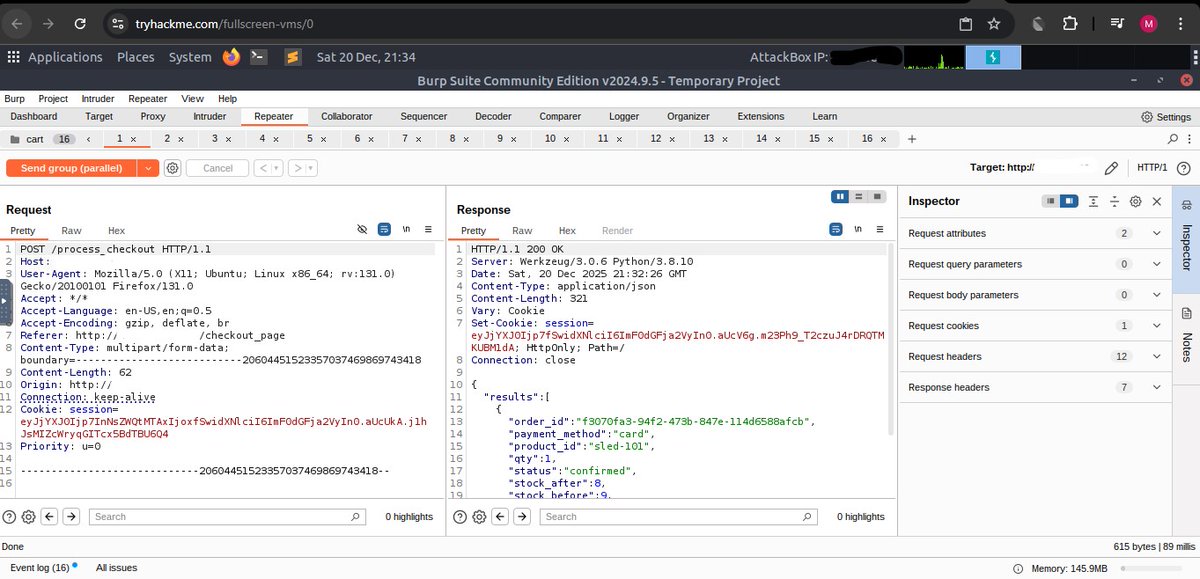Open Request editor hamburger menu

coord(428,230)
